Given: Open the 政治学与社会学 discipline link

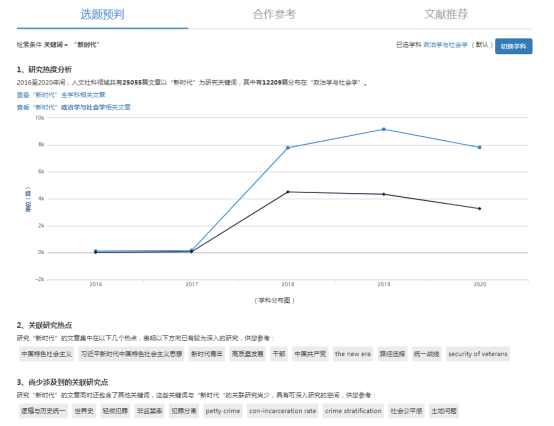Looking at the screenshot, I should 445,45.
